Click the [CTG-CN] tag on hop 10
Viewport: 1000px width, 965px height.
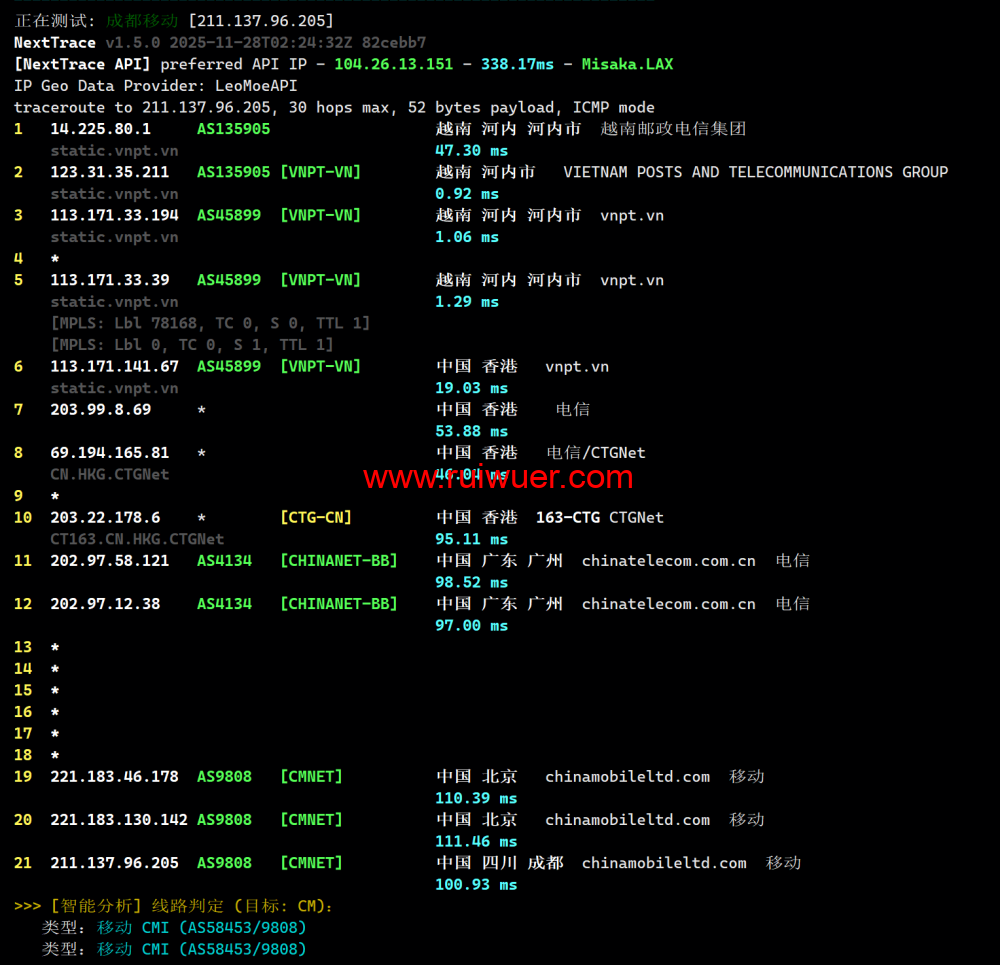point(315,518)
